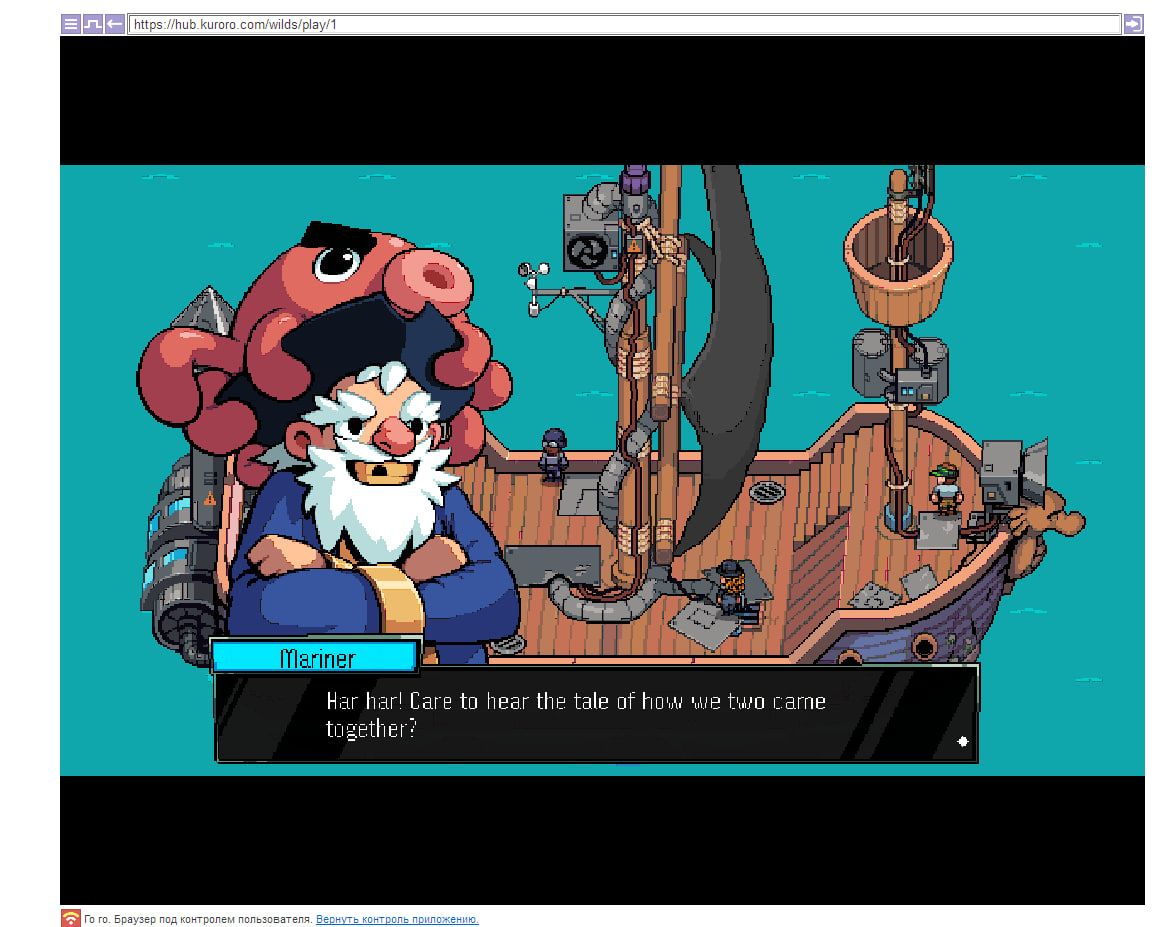Click the round drain grate on deck
This screenshot has height=927, width=1156.
(767, 491)
